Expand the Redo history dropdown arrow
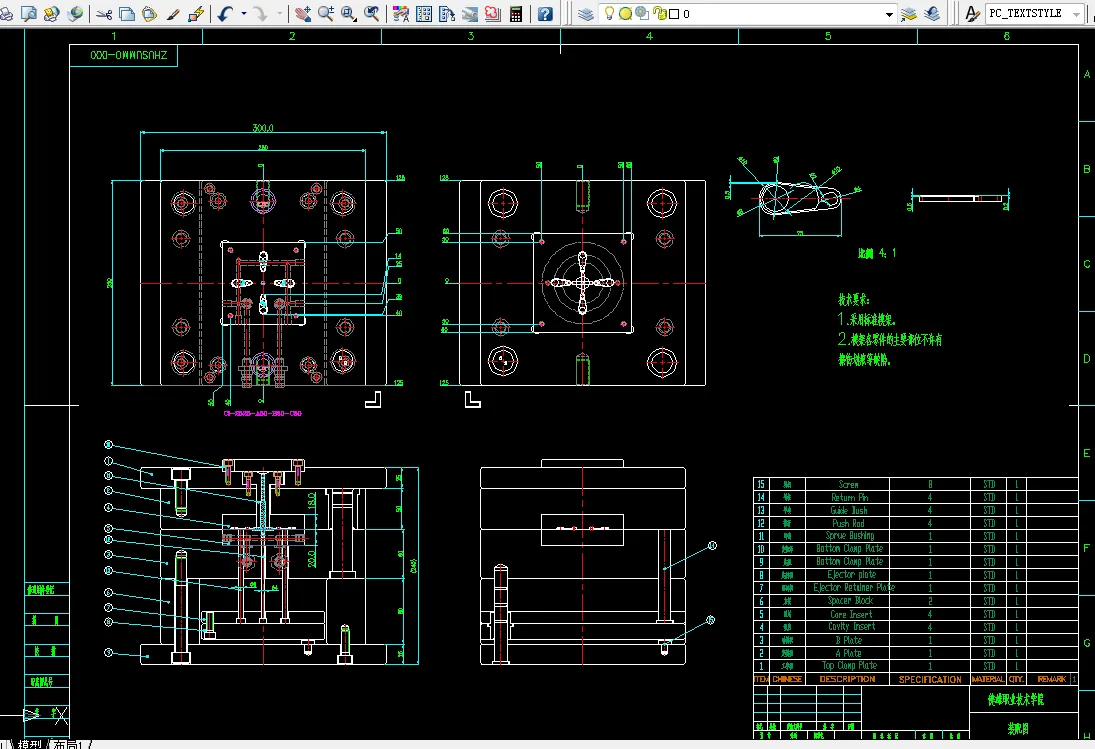 [279, 13]
